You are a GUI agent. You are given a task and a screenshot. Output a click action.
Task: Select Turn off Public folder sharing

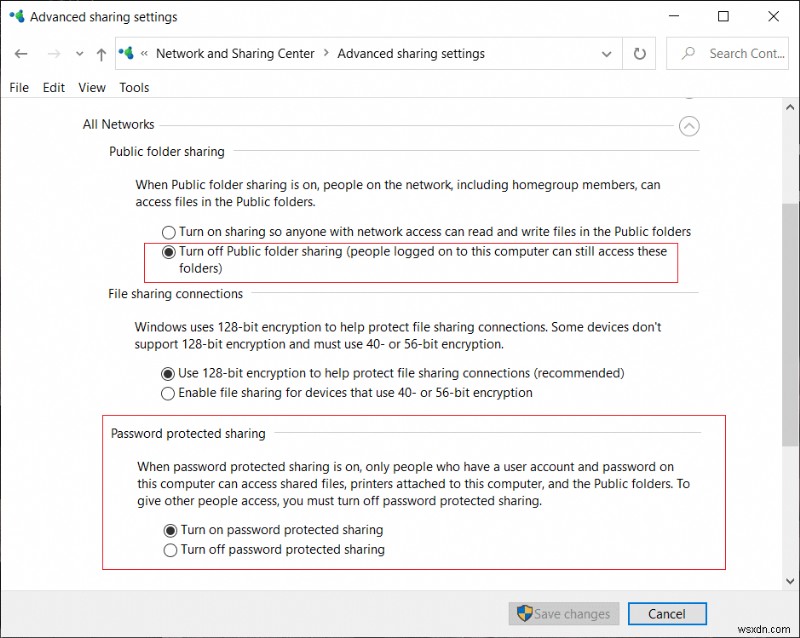click(x=414, y=260)
